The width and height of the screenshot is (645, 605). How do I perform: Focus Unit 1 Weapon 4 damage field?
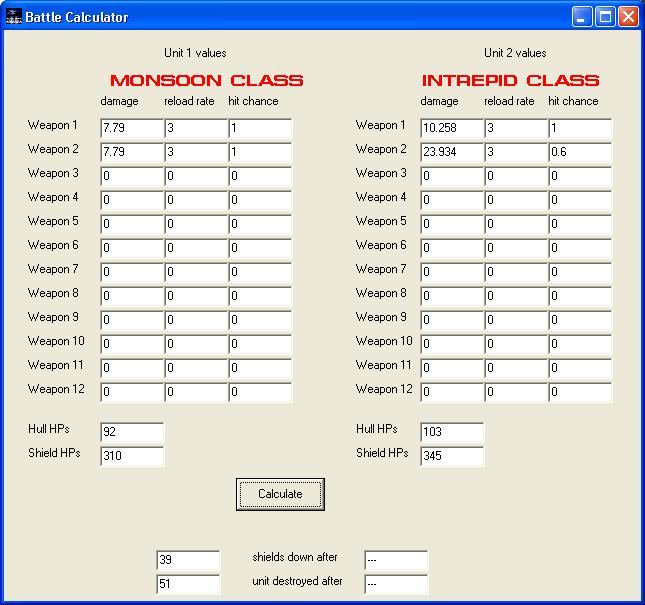coord(132,200)
